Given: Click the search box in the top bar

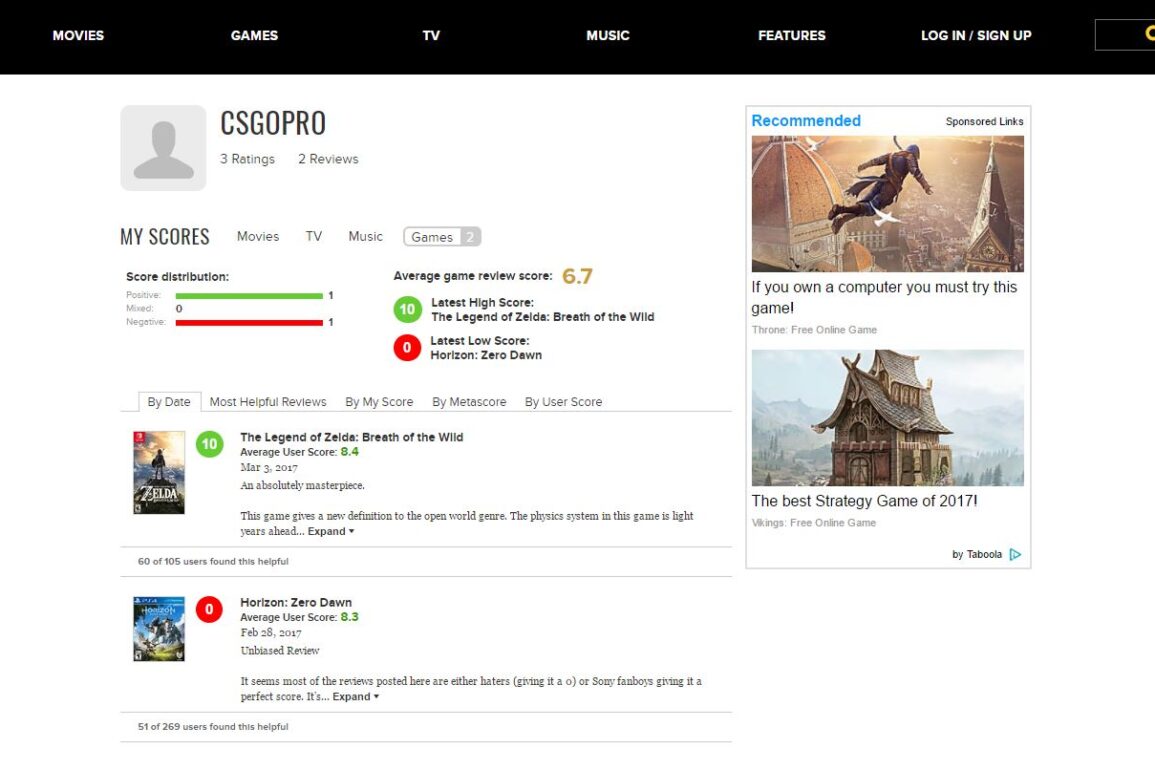Looking at the screenshot, I should (1125, 35).
